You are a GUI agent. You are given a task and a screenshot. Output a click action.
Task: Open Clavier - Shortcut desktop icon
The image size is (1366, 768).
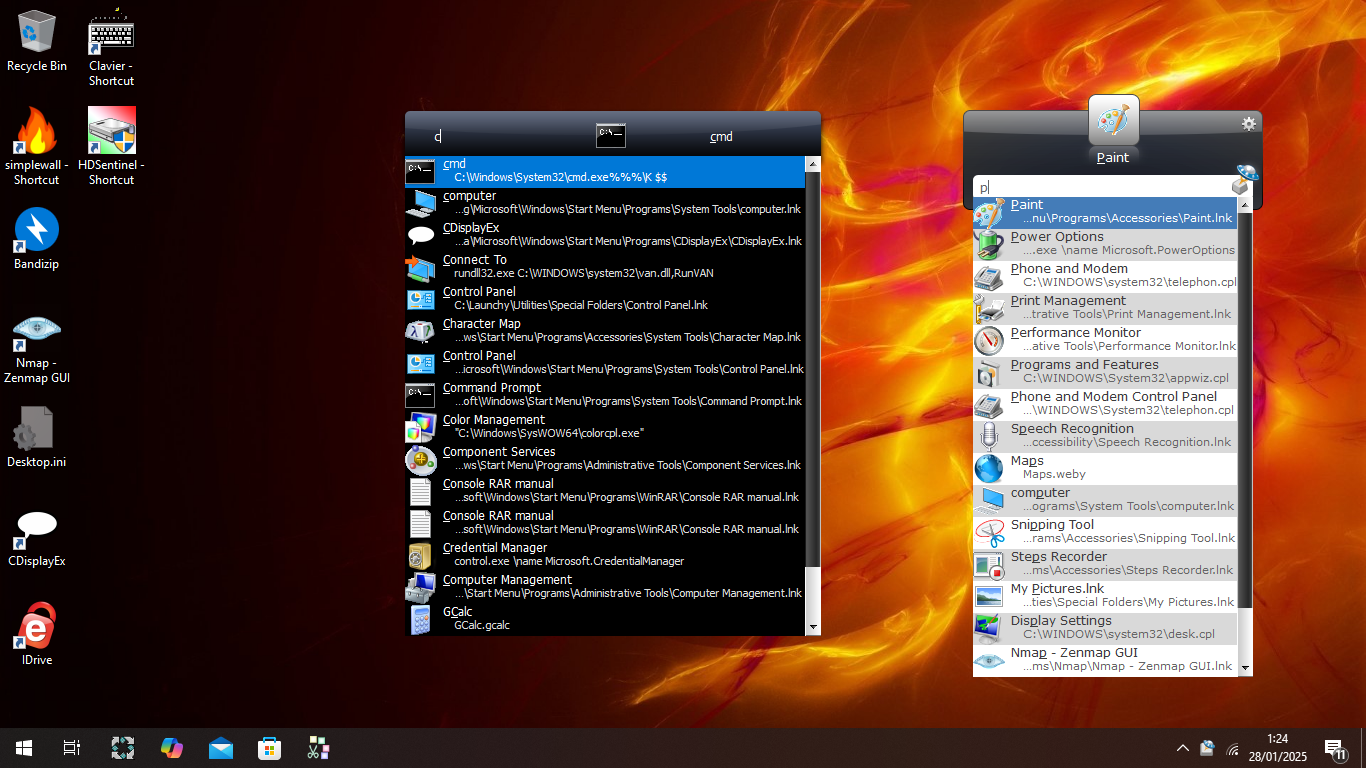coord(112,48)
